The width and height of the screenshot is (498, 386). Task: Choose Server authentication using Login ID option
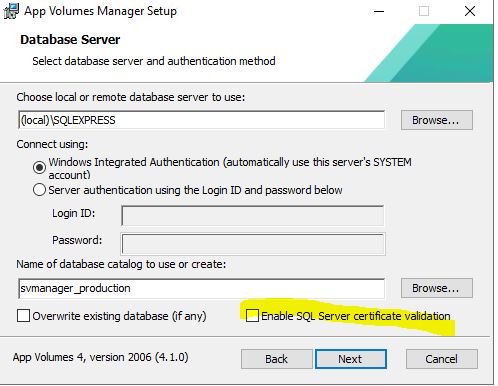pyautogui.click(x=39, y=190)
